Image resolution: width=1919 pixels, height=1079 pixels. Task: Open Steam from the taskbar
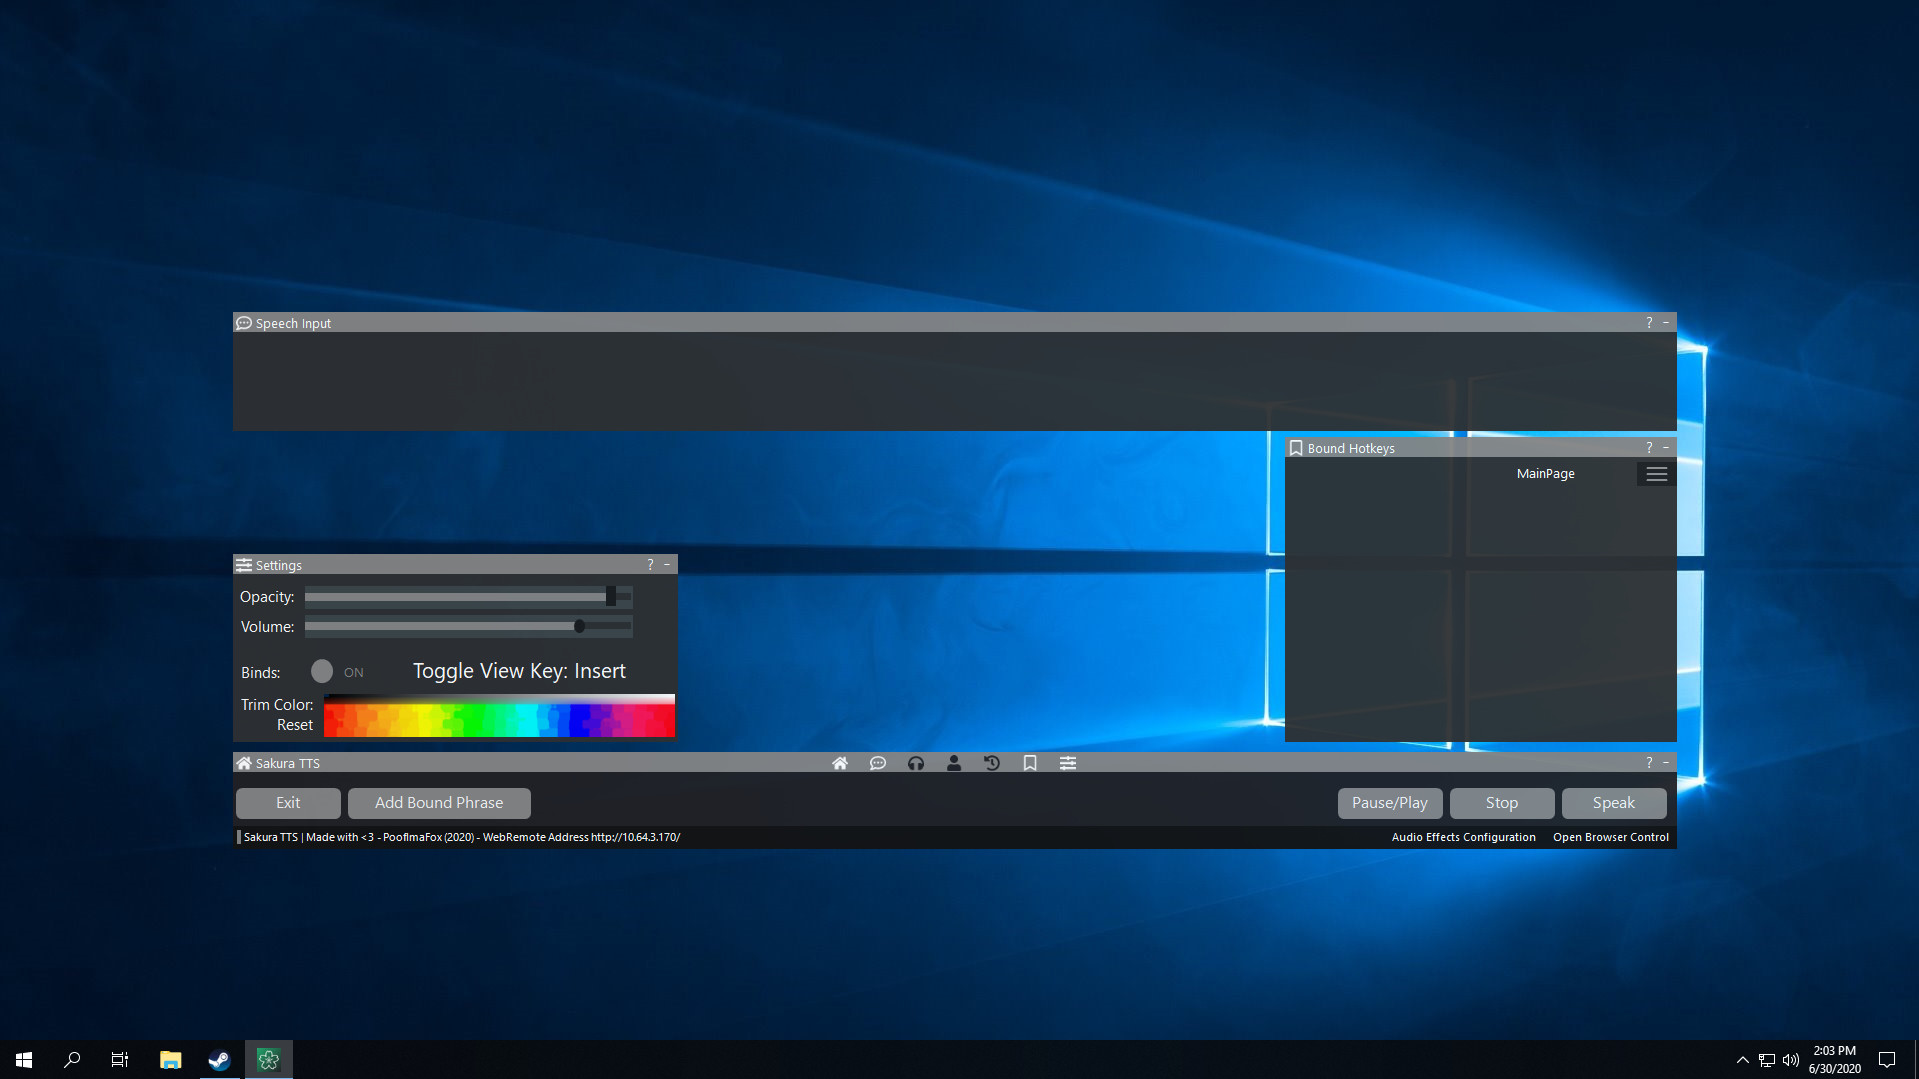[219, 1060]
